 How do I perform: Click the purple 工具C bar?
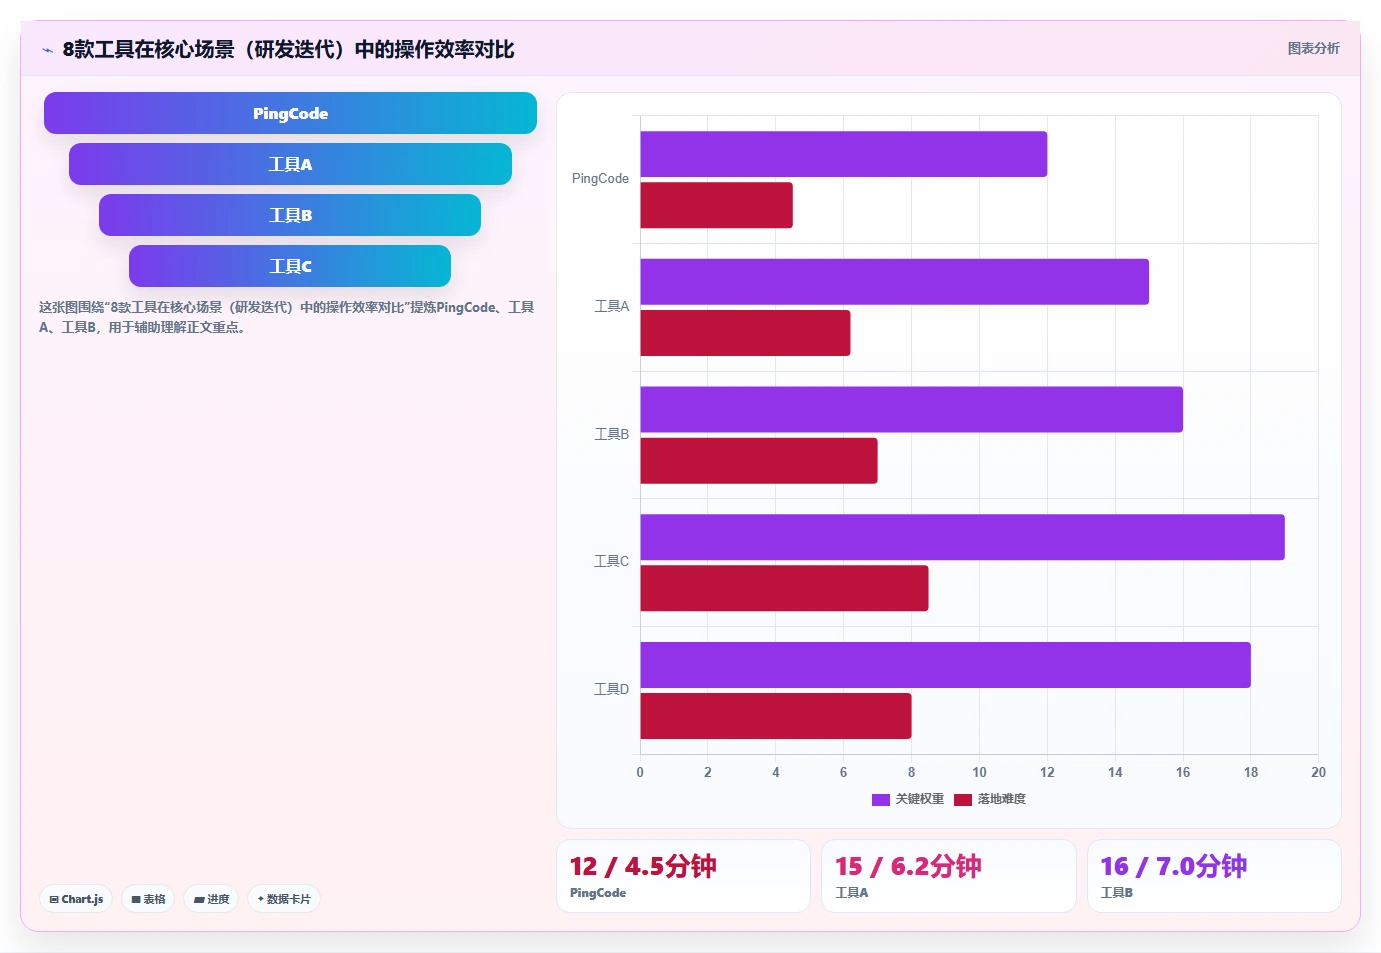(x=962, y=537)
